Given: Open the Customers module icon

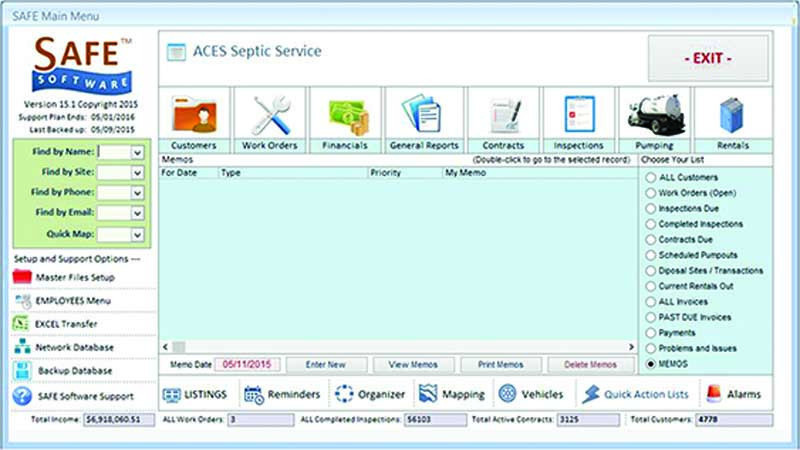Looking at the screenshot, I should pyautogui.click(x=194, y=115).
